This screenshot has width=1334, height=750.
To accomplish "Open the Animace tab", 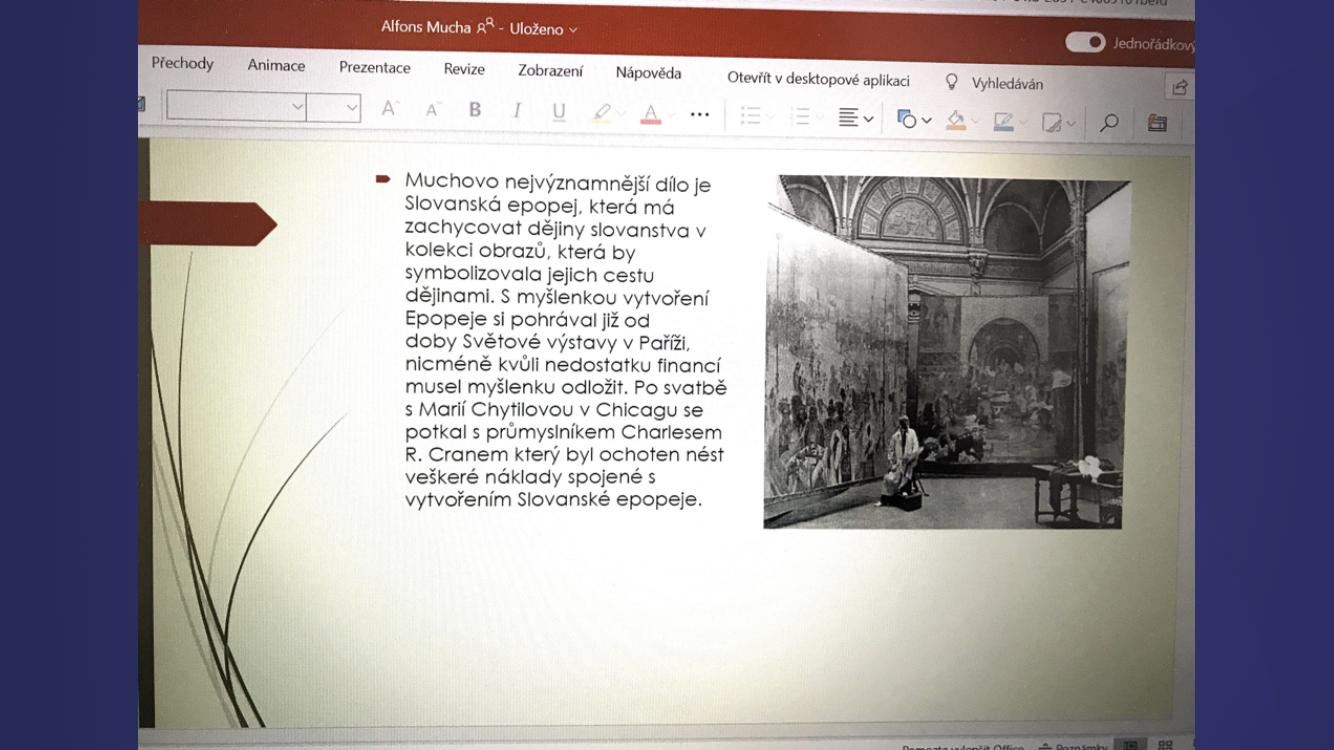I will tap(276, 65).
